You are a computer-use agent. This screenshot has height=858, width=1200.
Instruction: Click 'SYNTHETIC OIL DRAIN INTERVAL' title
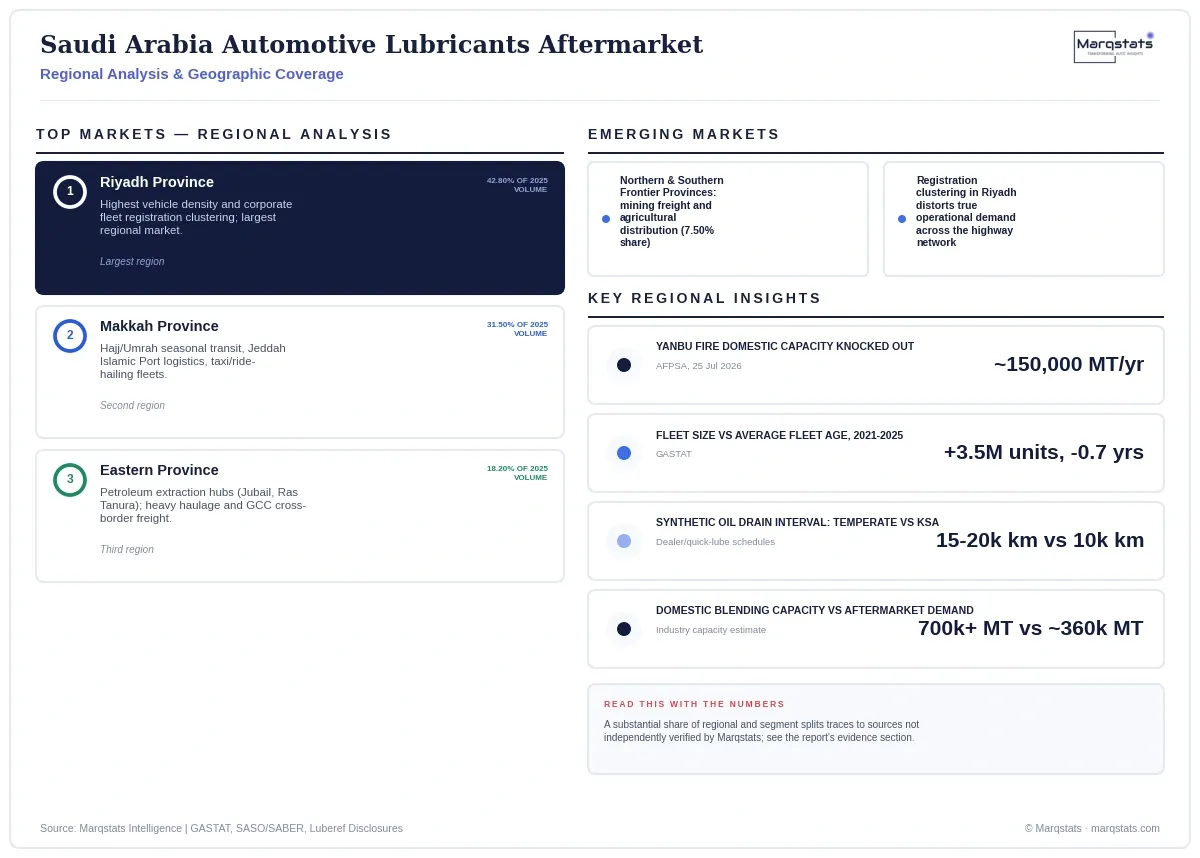[797, 523]
